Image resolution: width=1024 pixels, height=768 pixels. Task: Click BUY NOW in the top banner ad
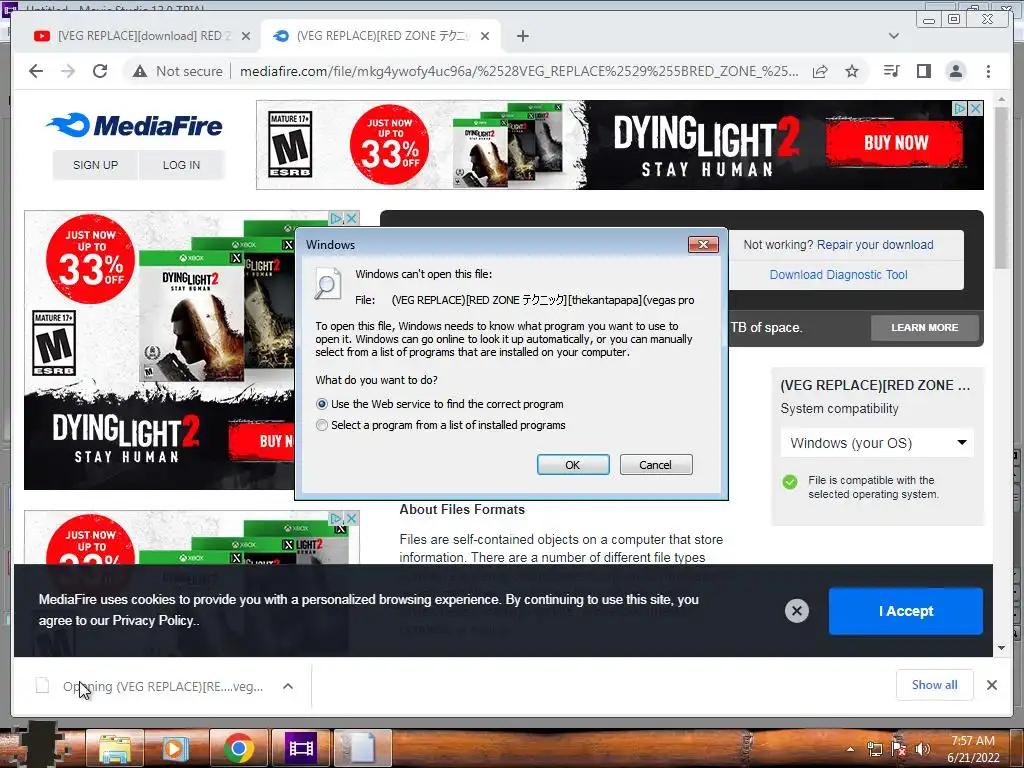click(x=895, y=143)
